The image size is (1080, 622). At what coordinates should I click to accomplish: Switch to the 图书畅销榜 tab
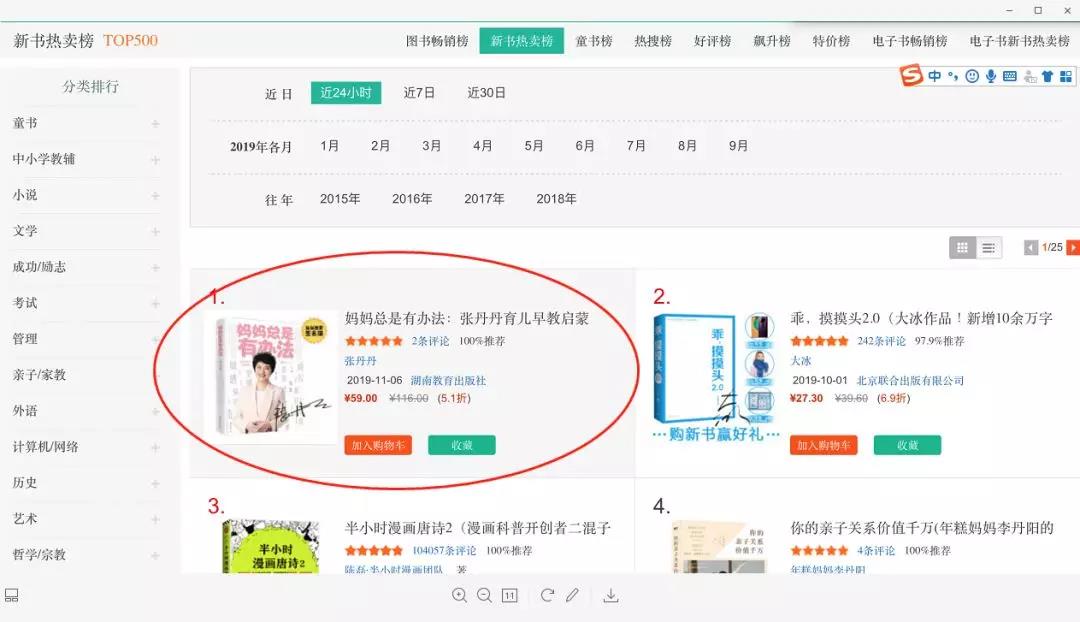click(437, 41)
